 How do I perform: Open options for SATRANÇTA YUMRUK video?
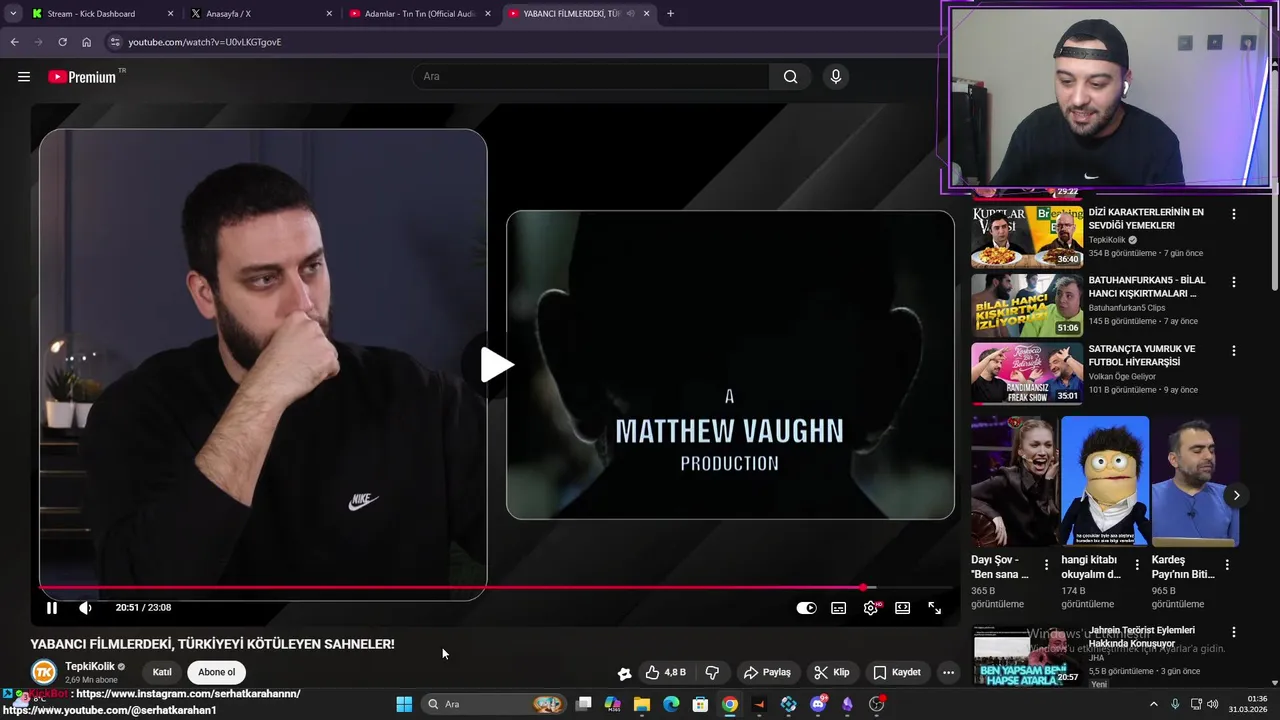click(x=1233, y=351)
